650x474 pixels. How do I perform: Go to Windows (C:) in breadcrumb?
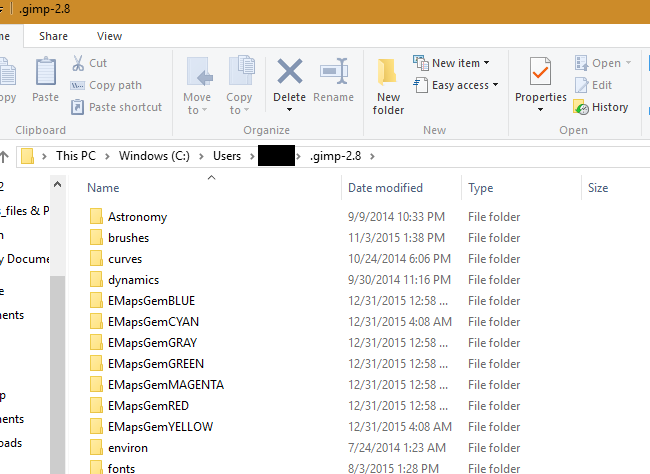point(154,156)
